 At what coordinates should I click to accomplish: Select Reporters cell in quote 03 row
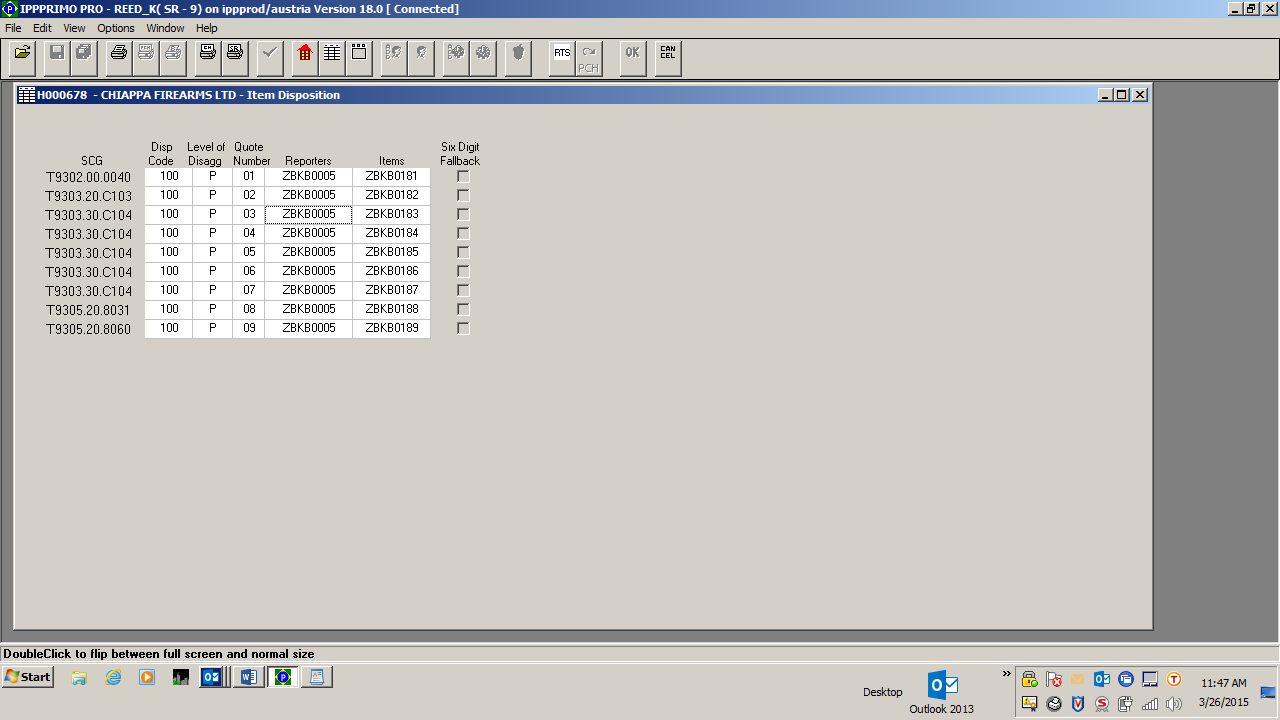tap(308, 215)
